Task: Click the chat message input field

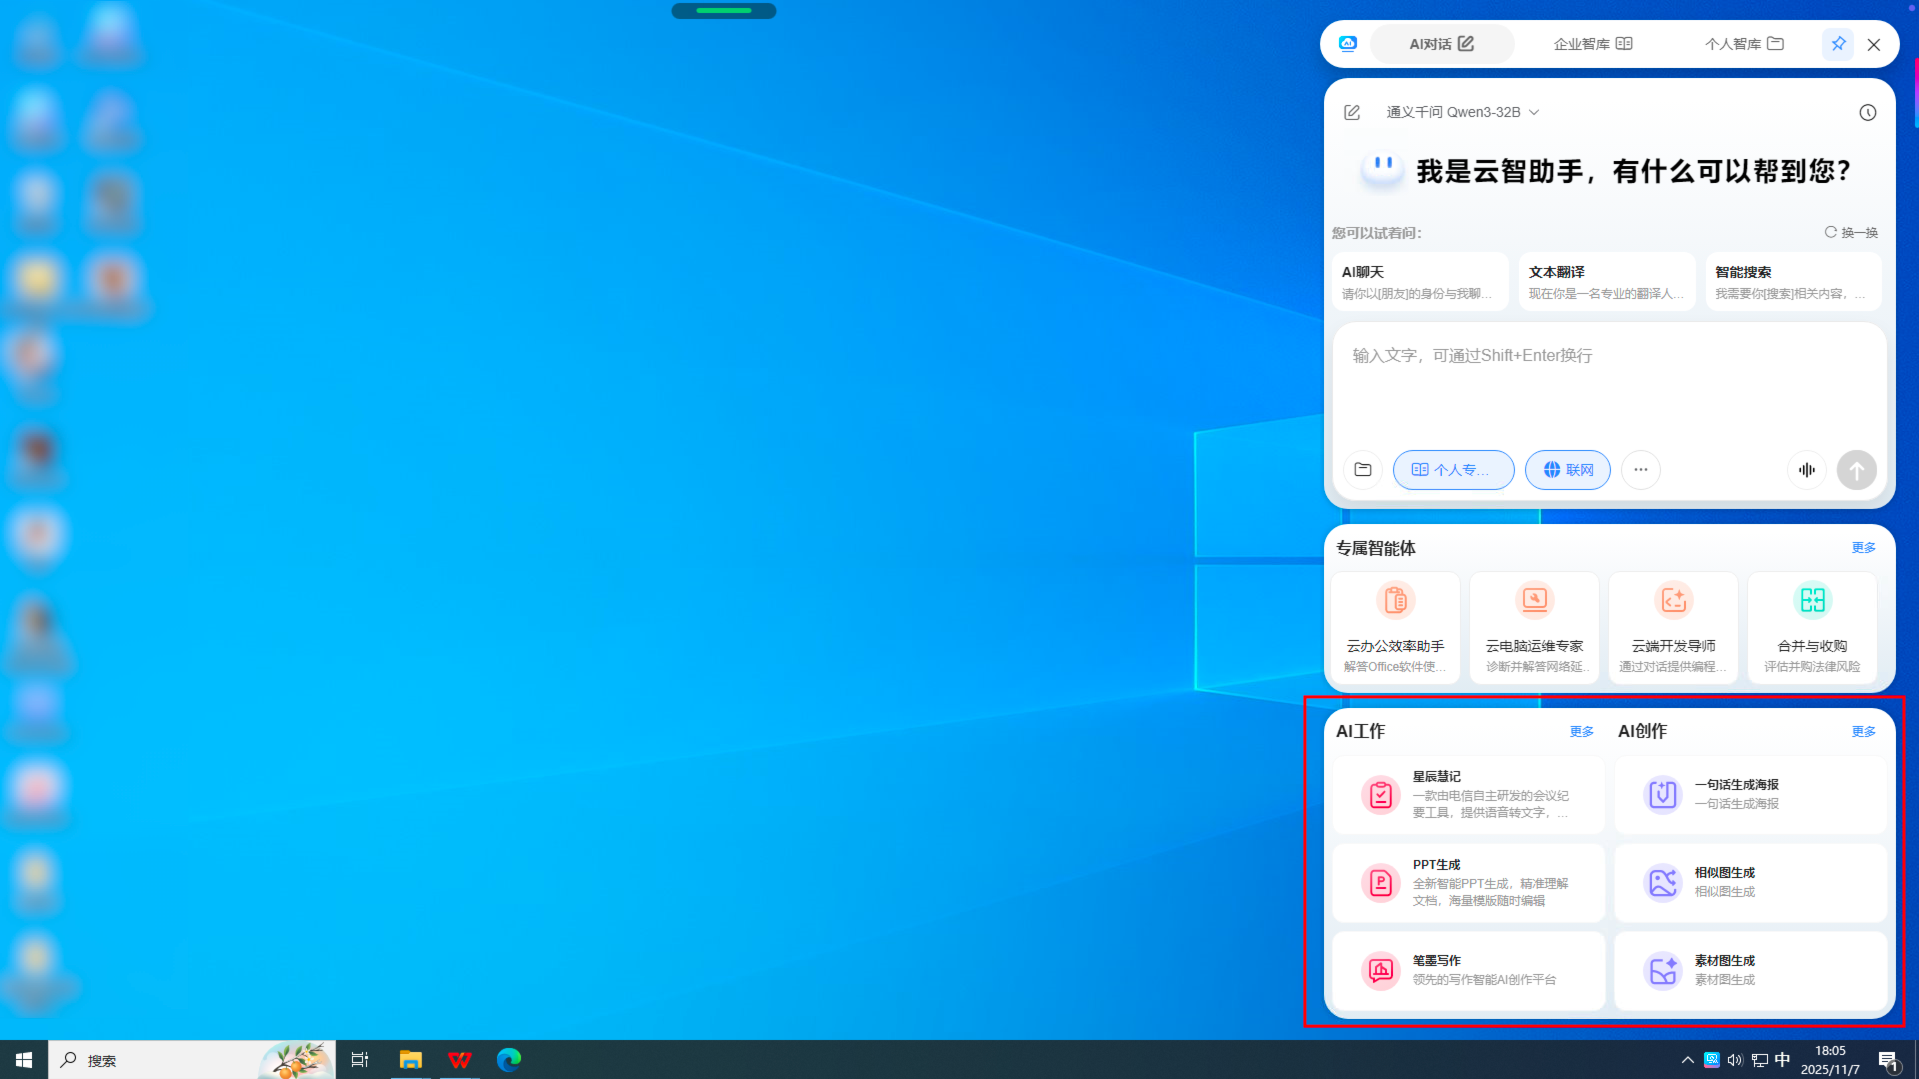Action: tap(1608, 385)
